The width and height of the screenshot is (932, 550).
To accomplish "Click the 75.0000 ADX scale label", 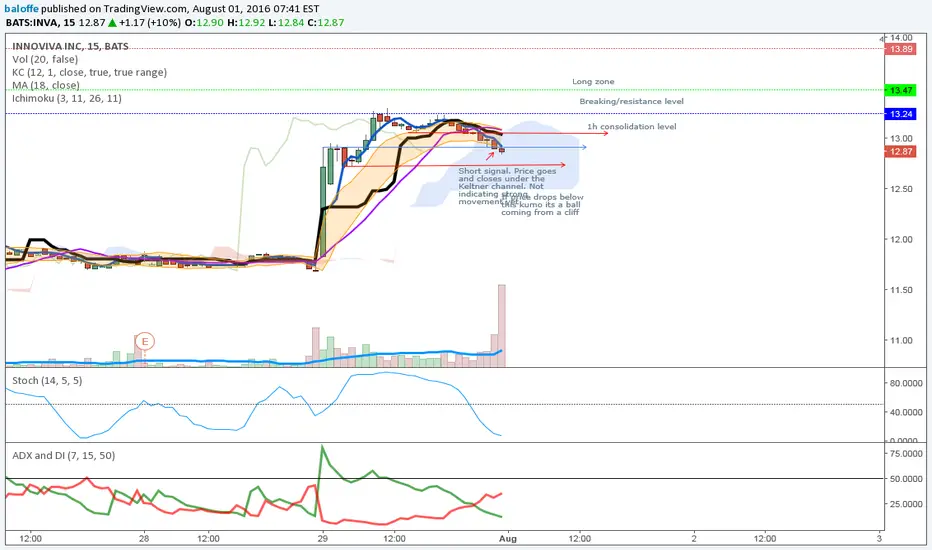I will [x=906, y=454].
